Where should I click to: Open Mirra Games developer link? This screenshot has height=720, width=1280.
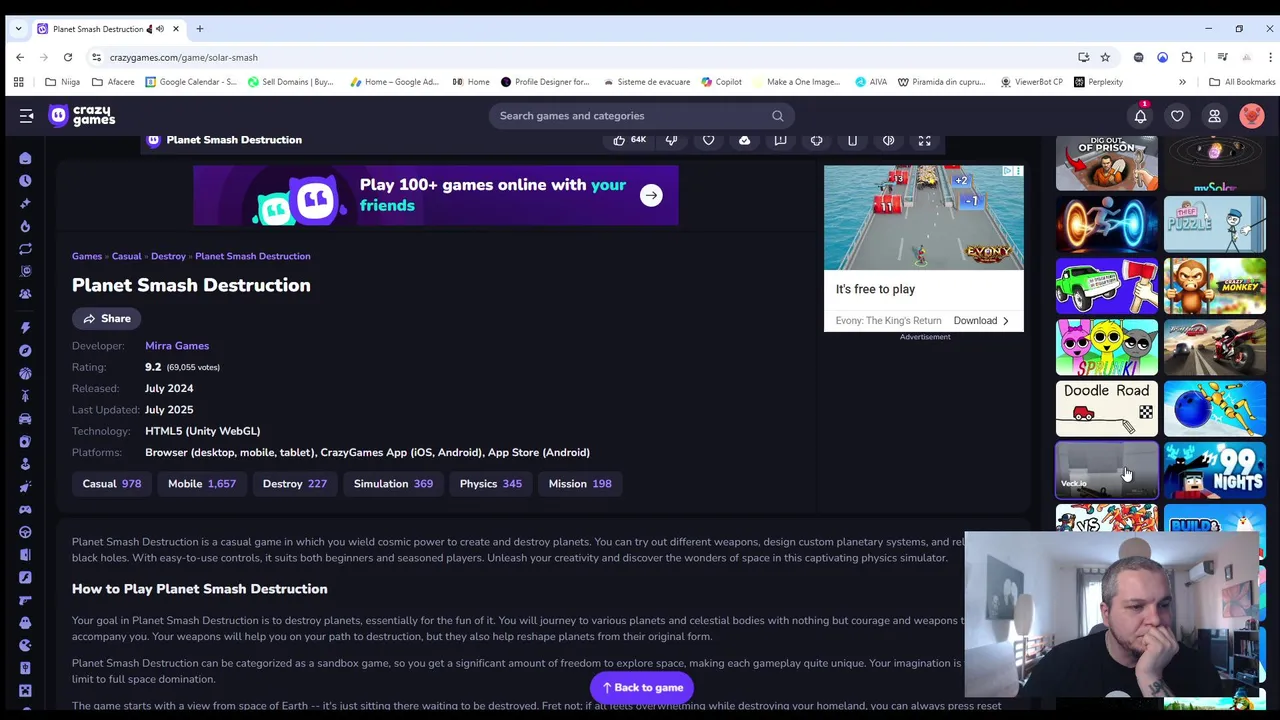pos(177,346)
